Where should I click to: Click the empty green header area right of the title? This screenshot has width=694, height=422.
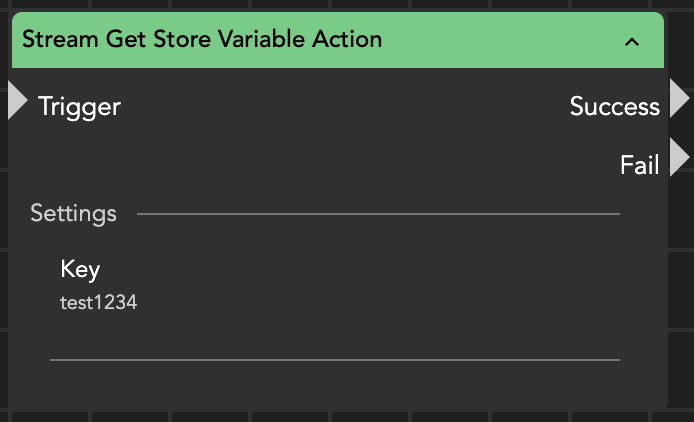(500, 41)
